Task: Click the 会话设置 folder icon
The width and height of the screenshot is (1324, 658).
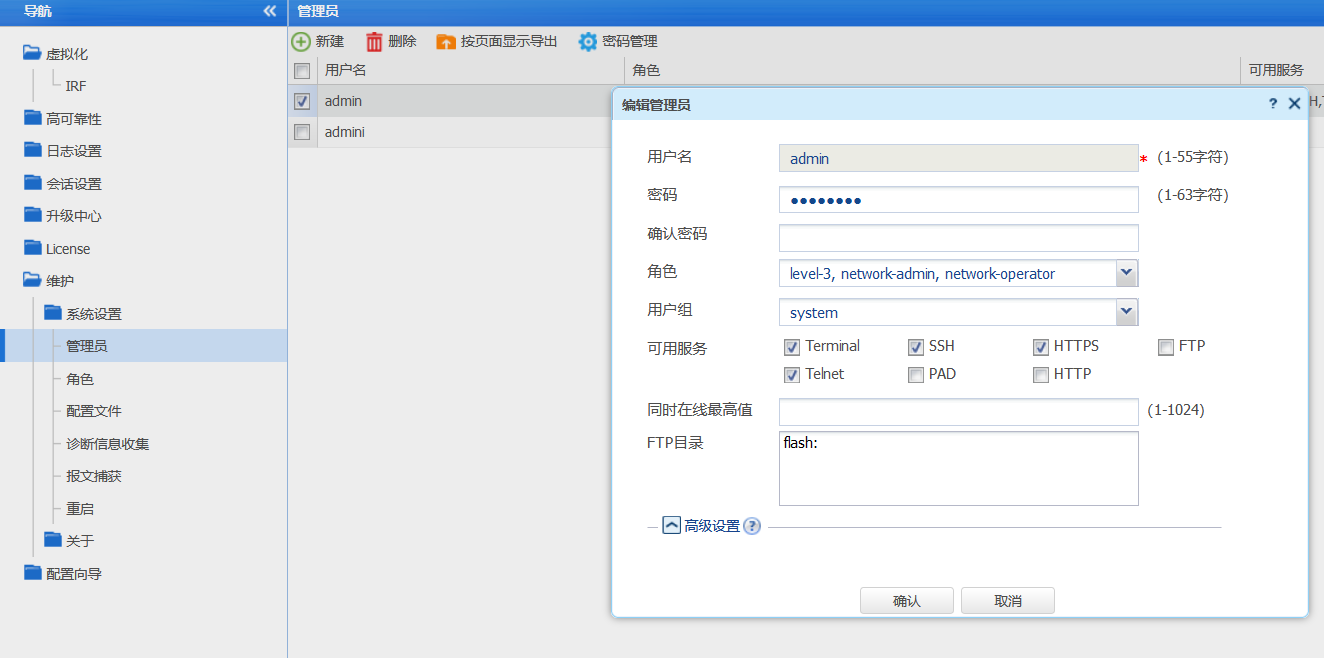Action: [x=32, y=183]
